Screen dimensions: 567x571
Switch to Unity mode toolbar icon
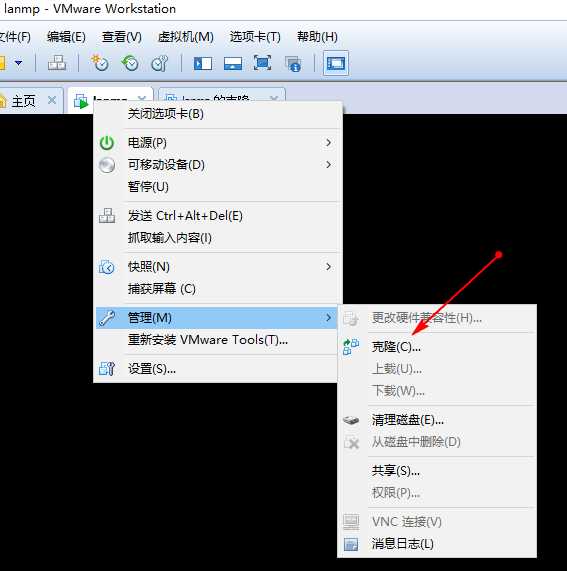[293, 64]
